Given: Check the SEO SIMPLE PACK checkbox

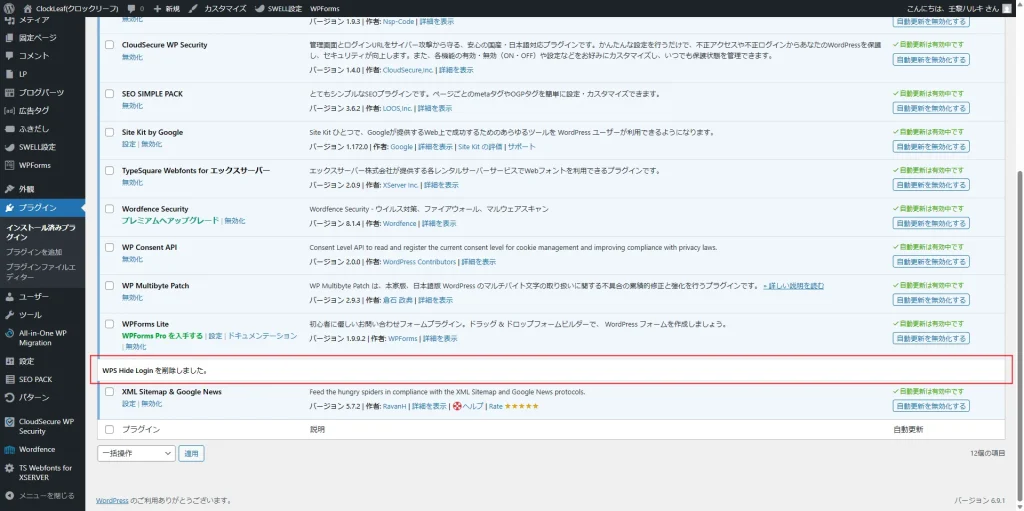Looking at the screenshot, I should (x=109, y=94).
